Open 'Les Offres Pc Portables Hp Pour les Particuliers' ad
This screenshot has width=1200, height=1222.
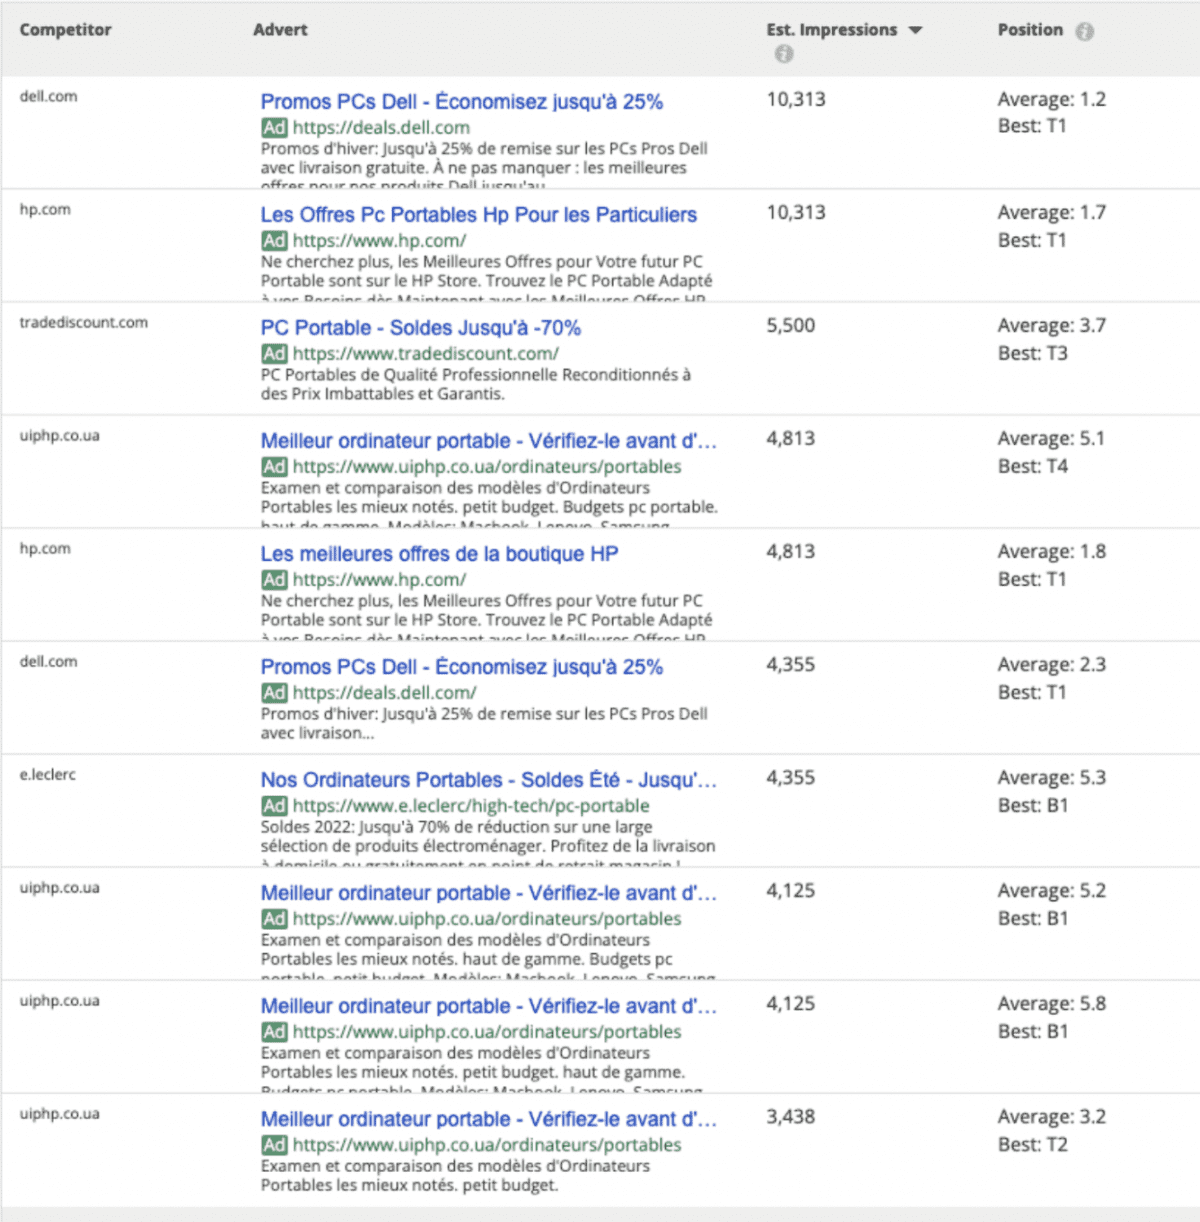coord(479,215)
